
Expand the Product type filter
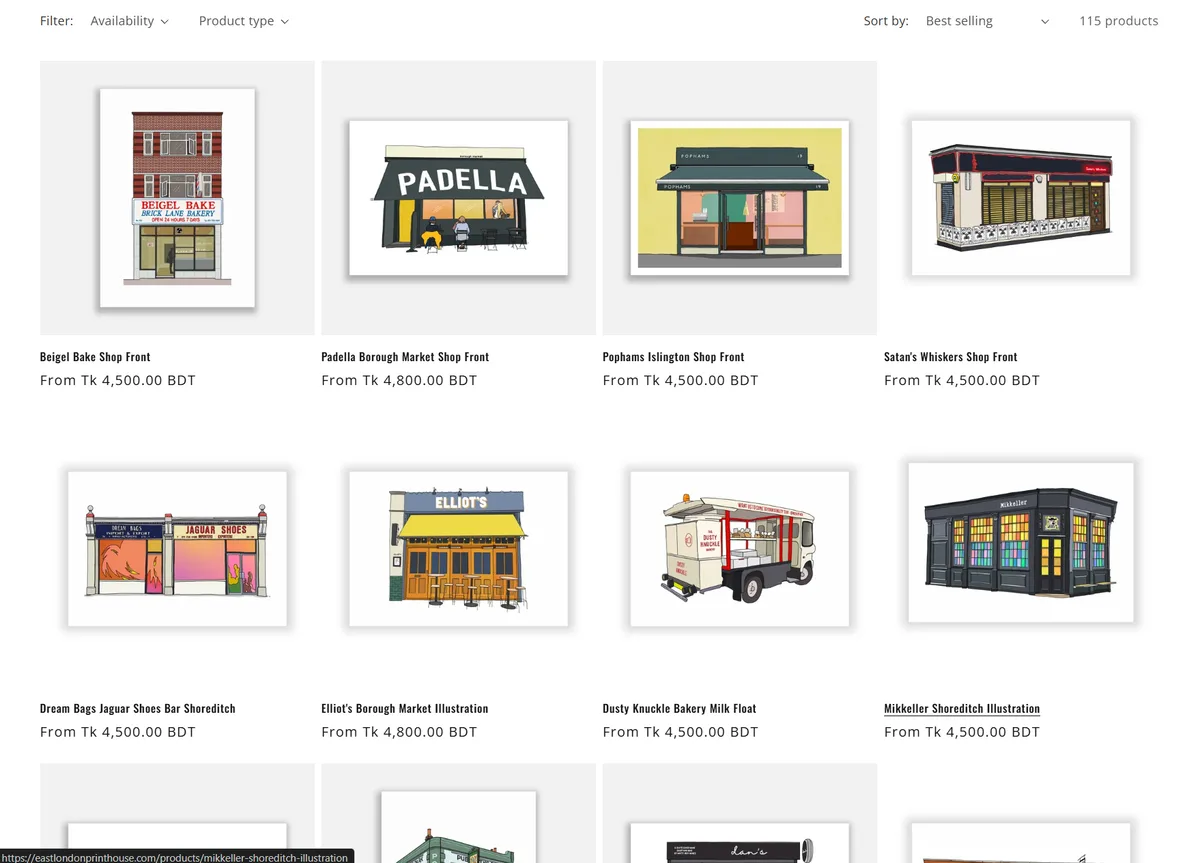click(243, 21)
